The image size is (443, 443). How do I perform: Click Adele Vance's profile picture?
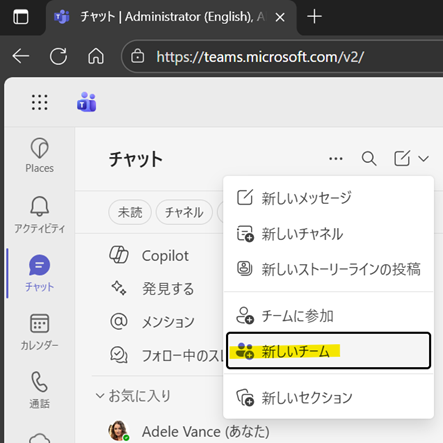(x=118, y=431)
